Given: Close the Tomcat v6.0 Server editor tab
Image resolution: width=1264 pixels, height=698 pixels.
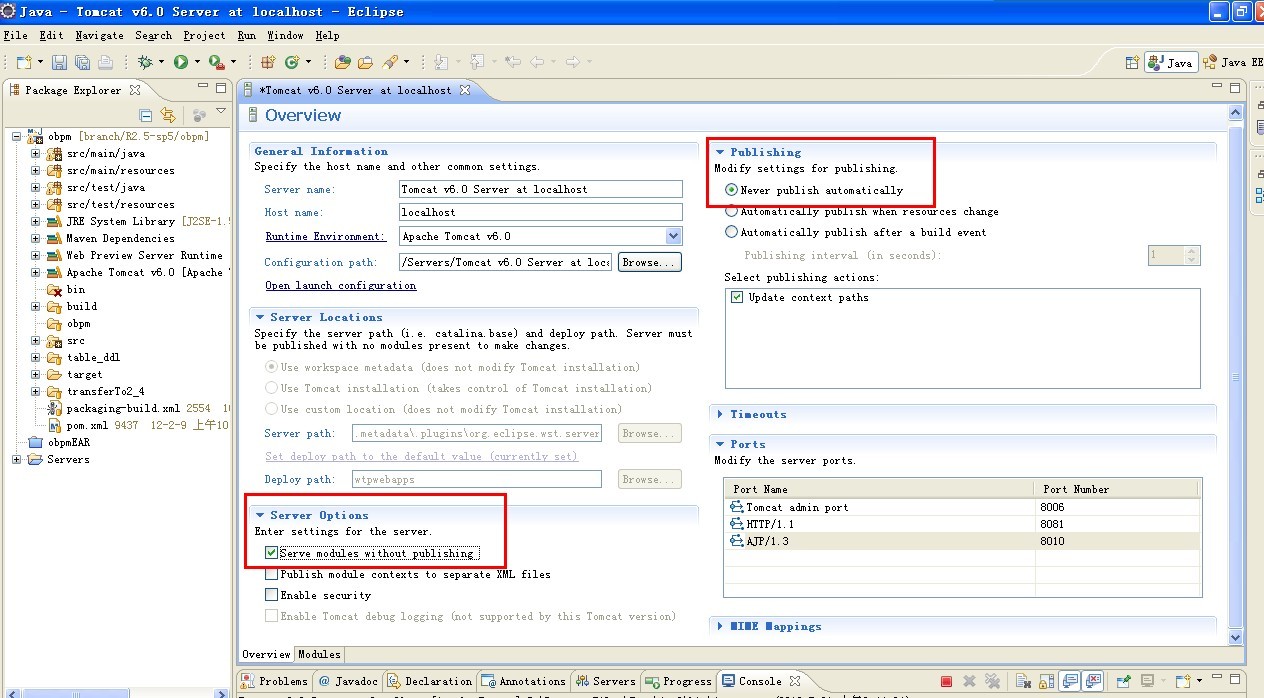Looking at the screenshot, I should (464, 90).
